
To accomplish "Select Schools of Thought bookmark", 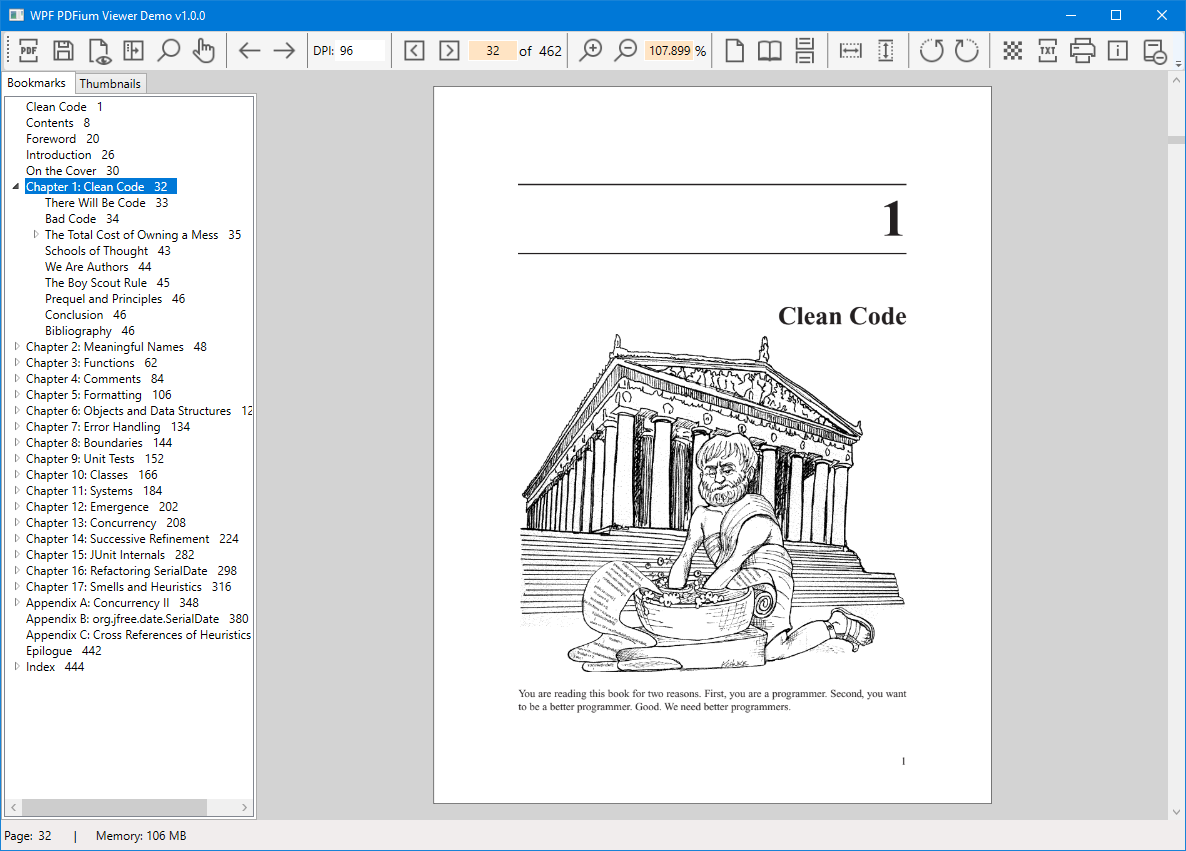I will tap(107, 250).
